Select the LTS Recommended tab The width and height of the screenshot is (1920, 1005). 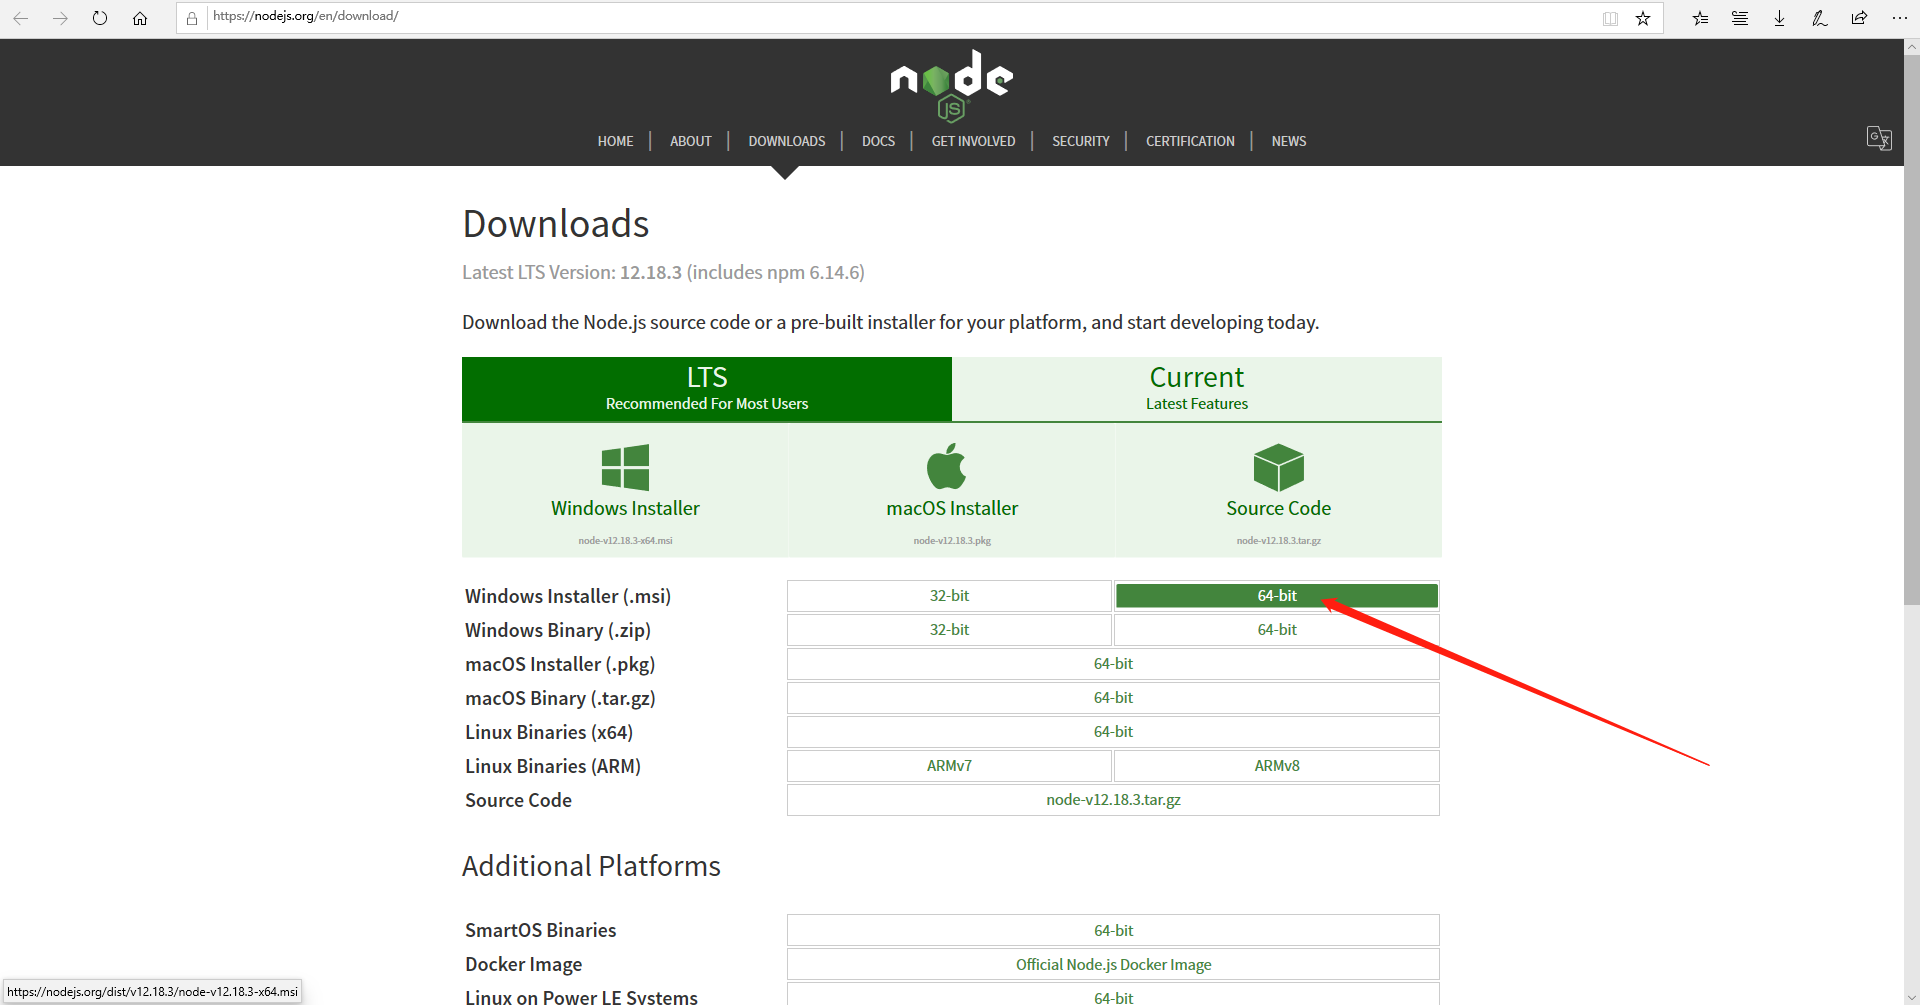pyautogui.click(x=706, y=389)
